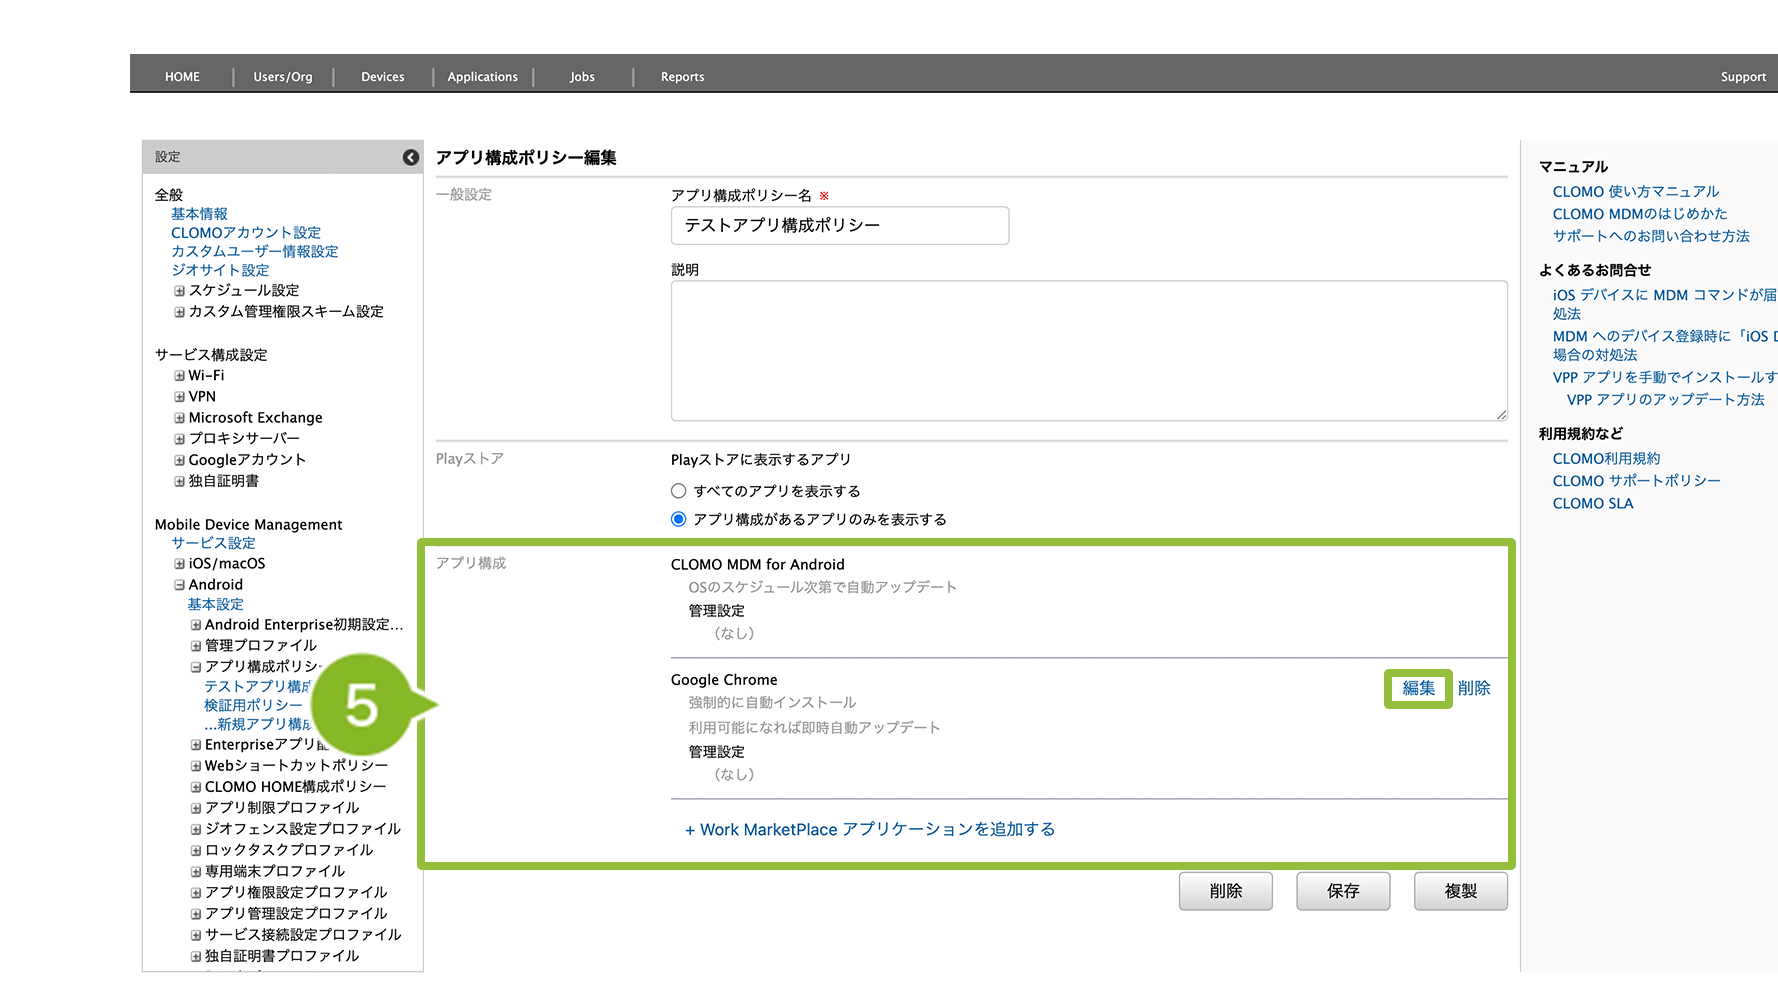Collapse the 設定 sidebar with arrow icon
This screenshot has height=1000, width=1778.
[410, 157]
